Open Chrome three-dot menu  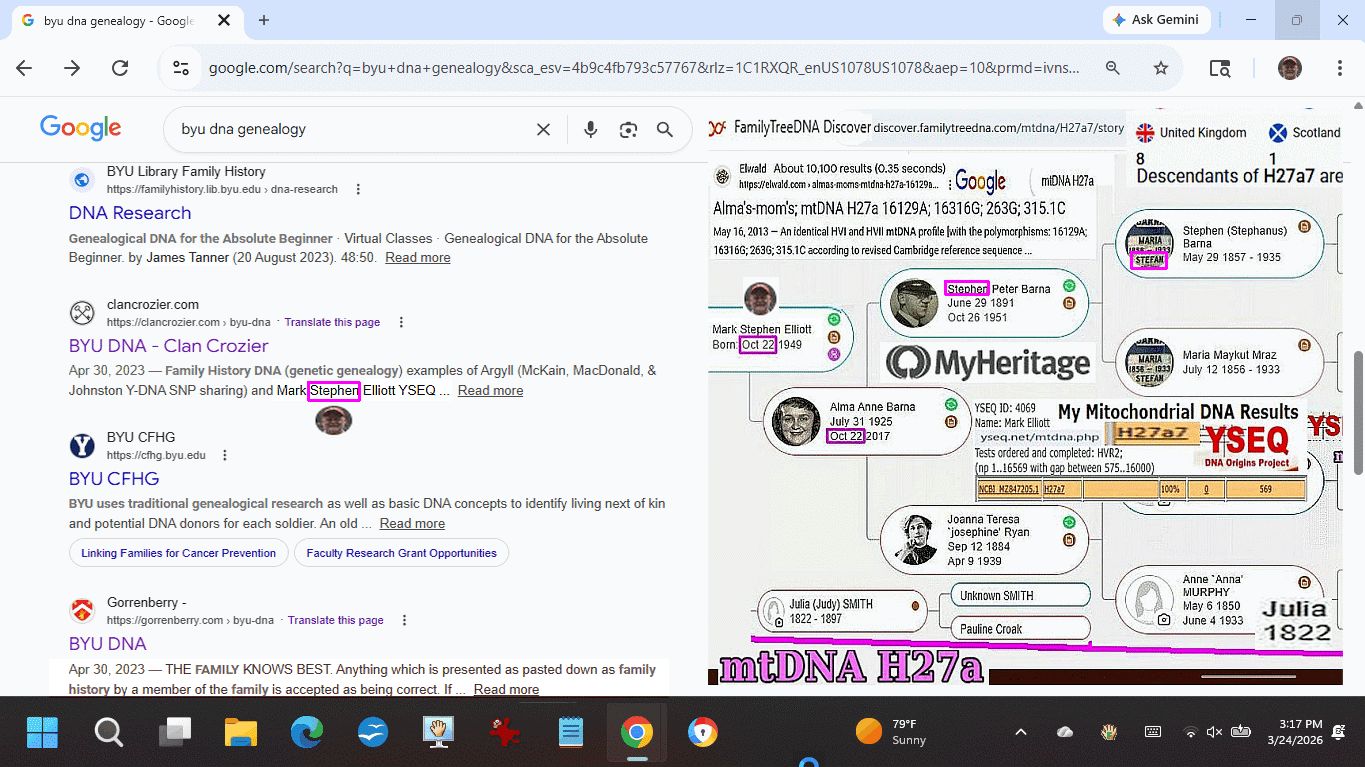[x=1340, y=68]
